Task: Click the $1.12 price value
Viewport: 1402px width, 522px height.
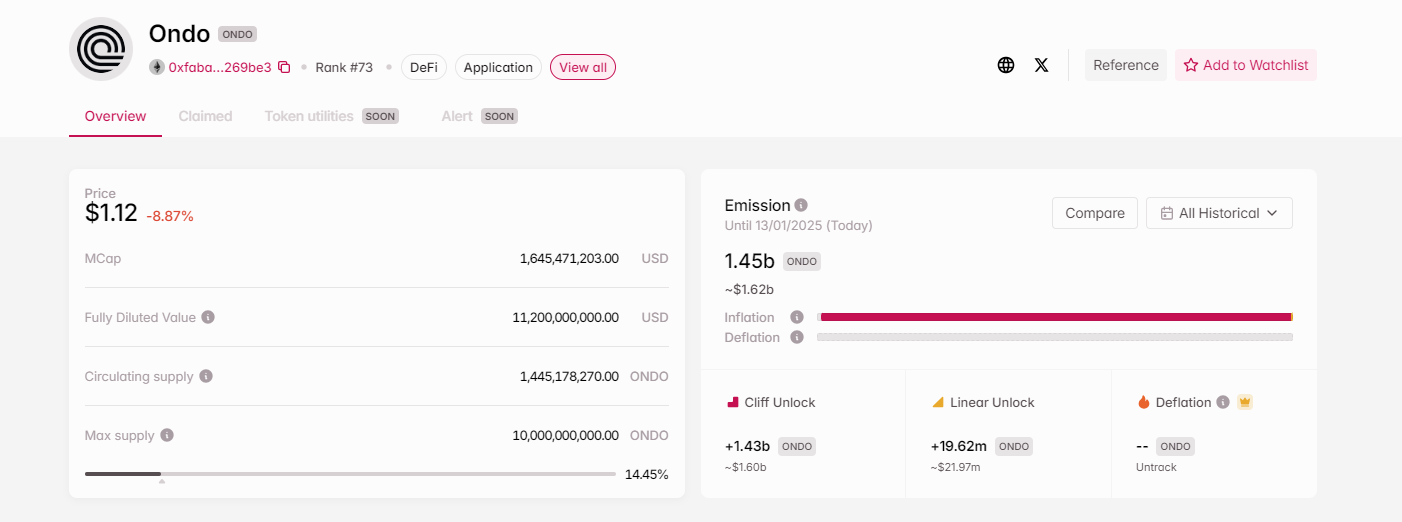Action: coord(111,212)
